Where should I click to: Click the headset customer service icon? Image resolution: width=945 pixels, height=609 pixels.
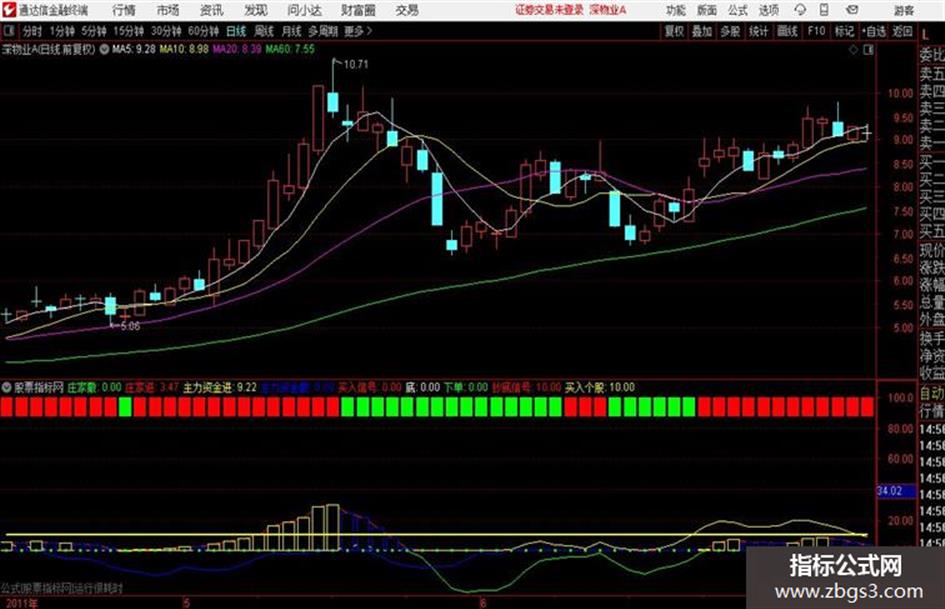click(x=800, y=10)
